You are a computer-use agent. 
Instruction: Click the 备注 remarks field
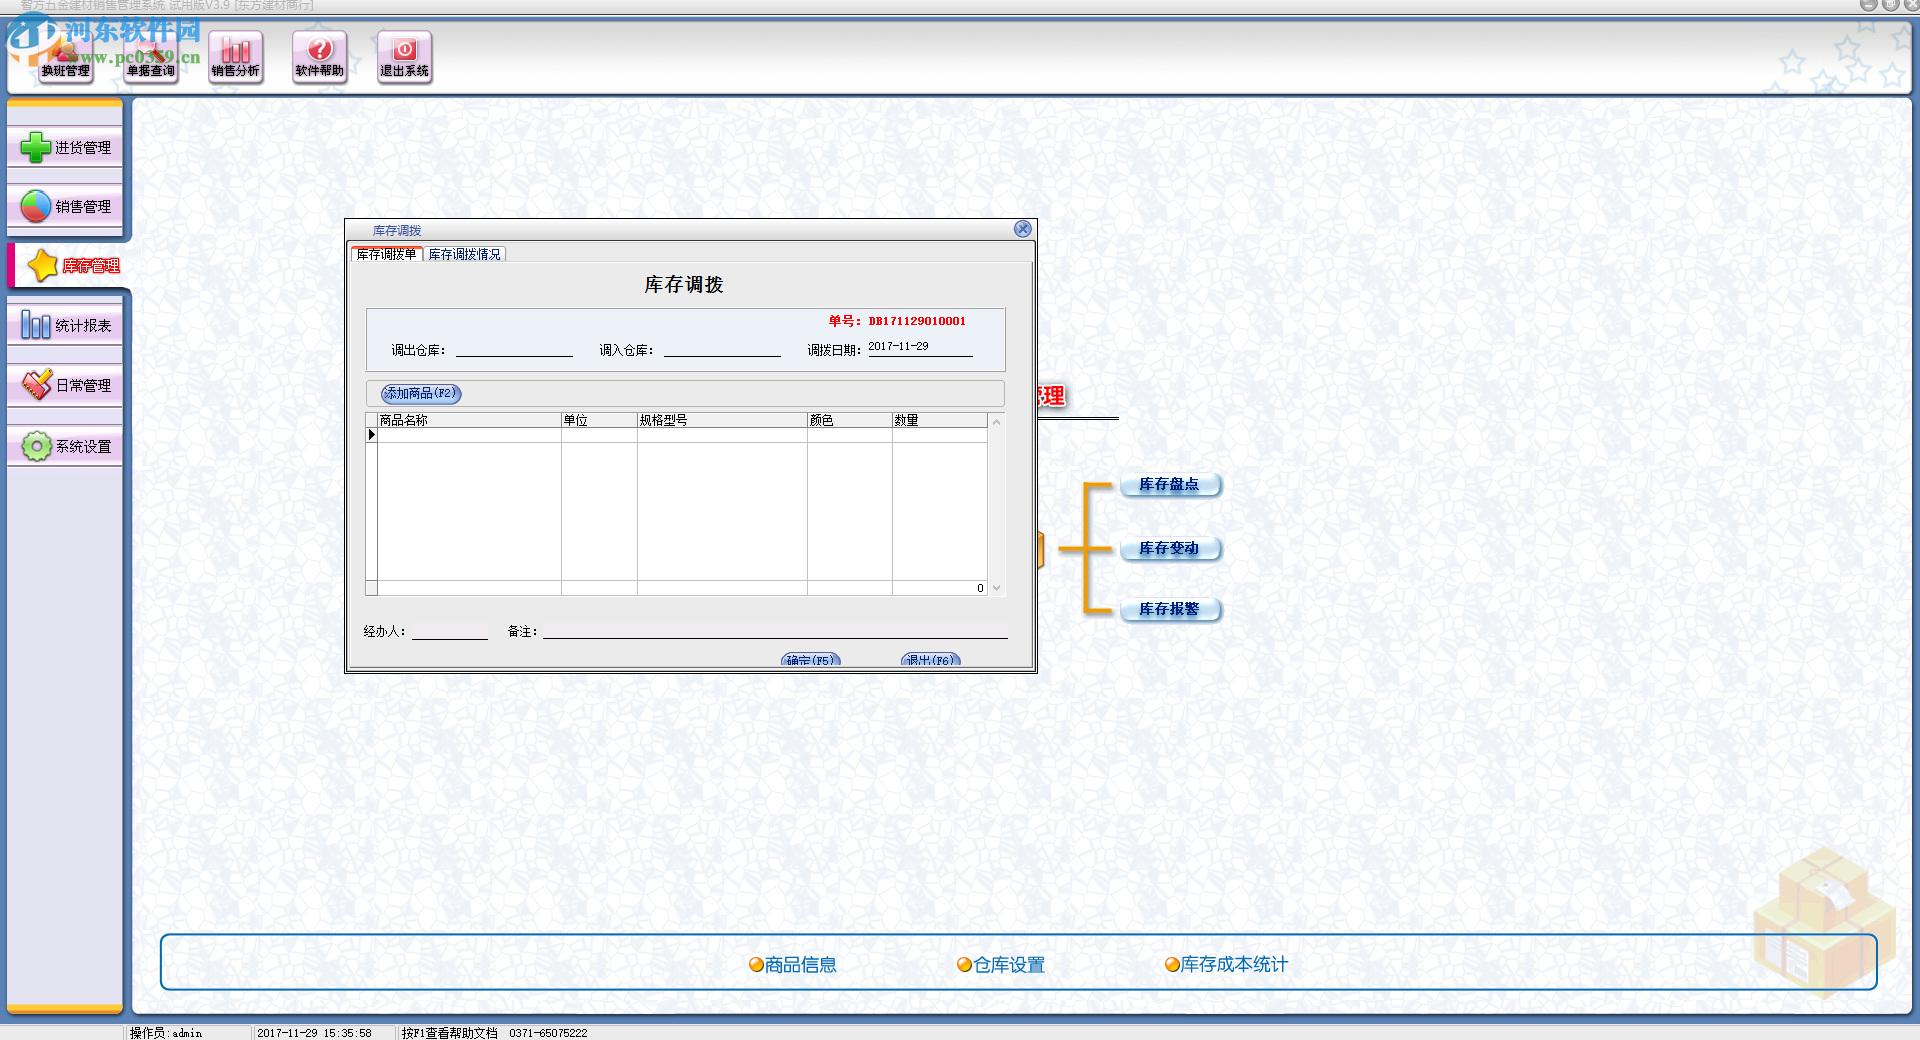pyautogui.click(x=775, y=631)
